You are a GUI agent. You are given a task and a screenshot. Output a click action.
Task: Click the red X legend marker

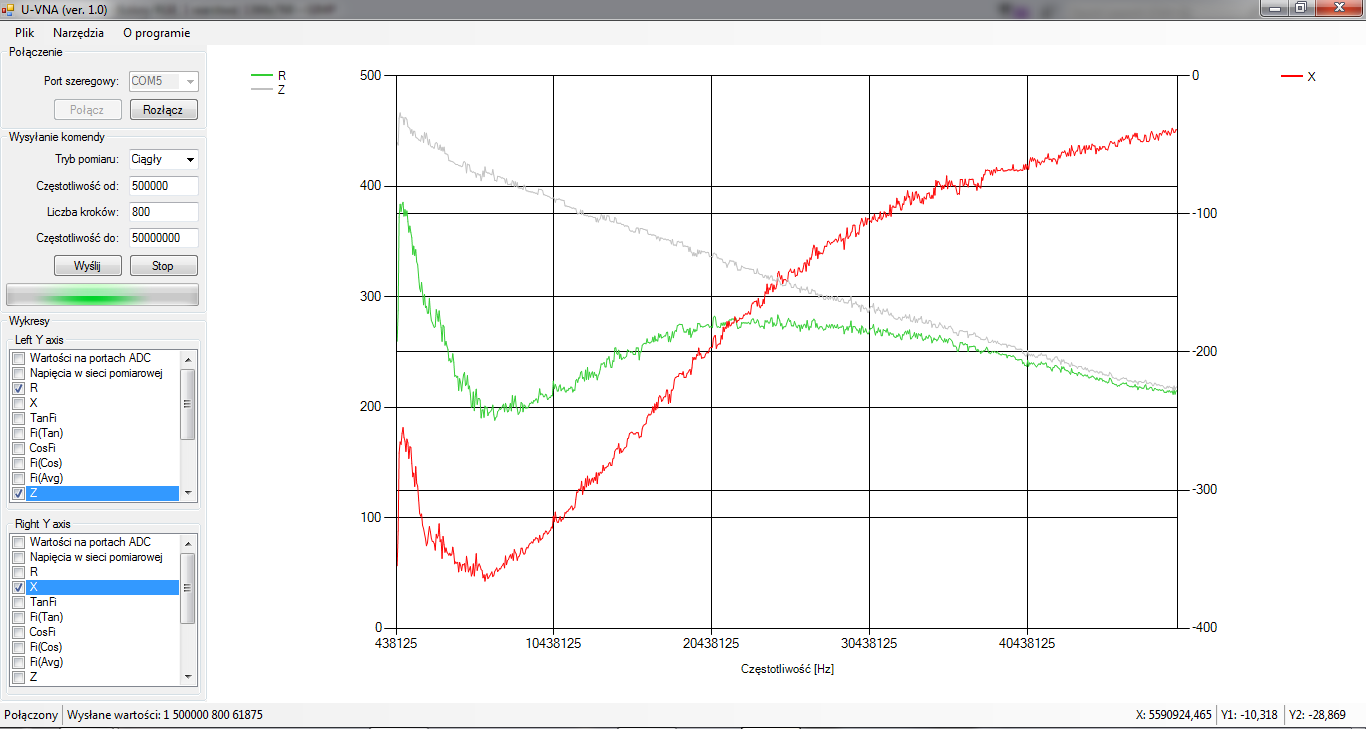click(x=1292, y=76)
